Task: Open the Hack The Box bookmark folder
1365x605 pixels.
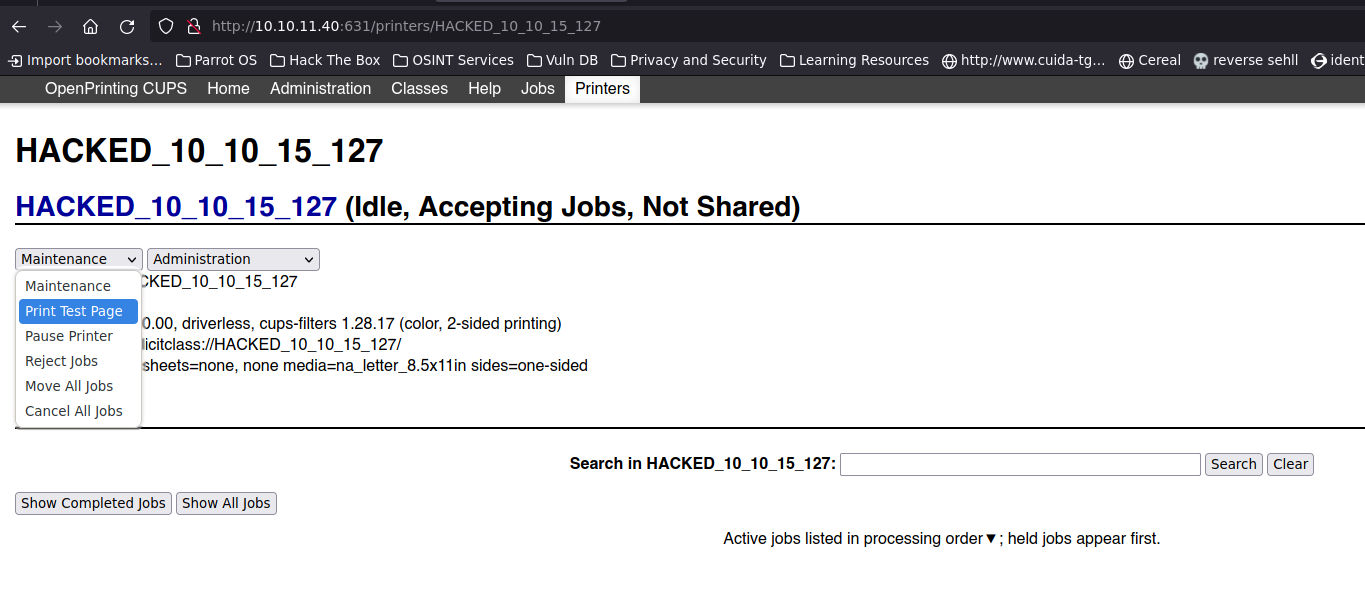Action: click(325, 60)
